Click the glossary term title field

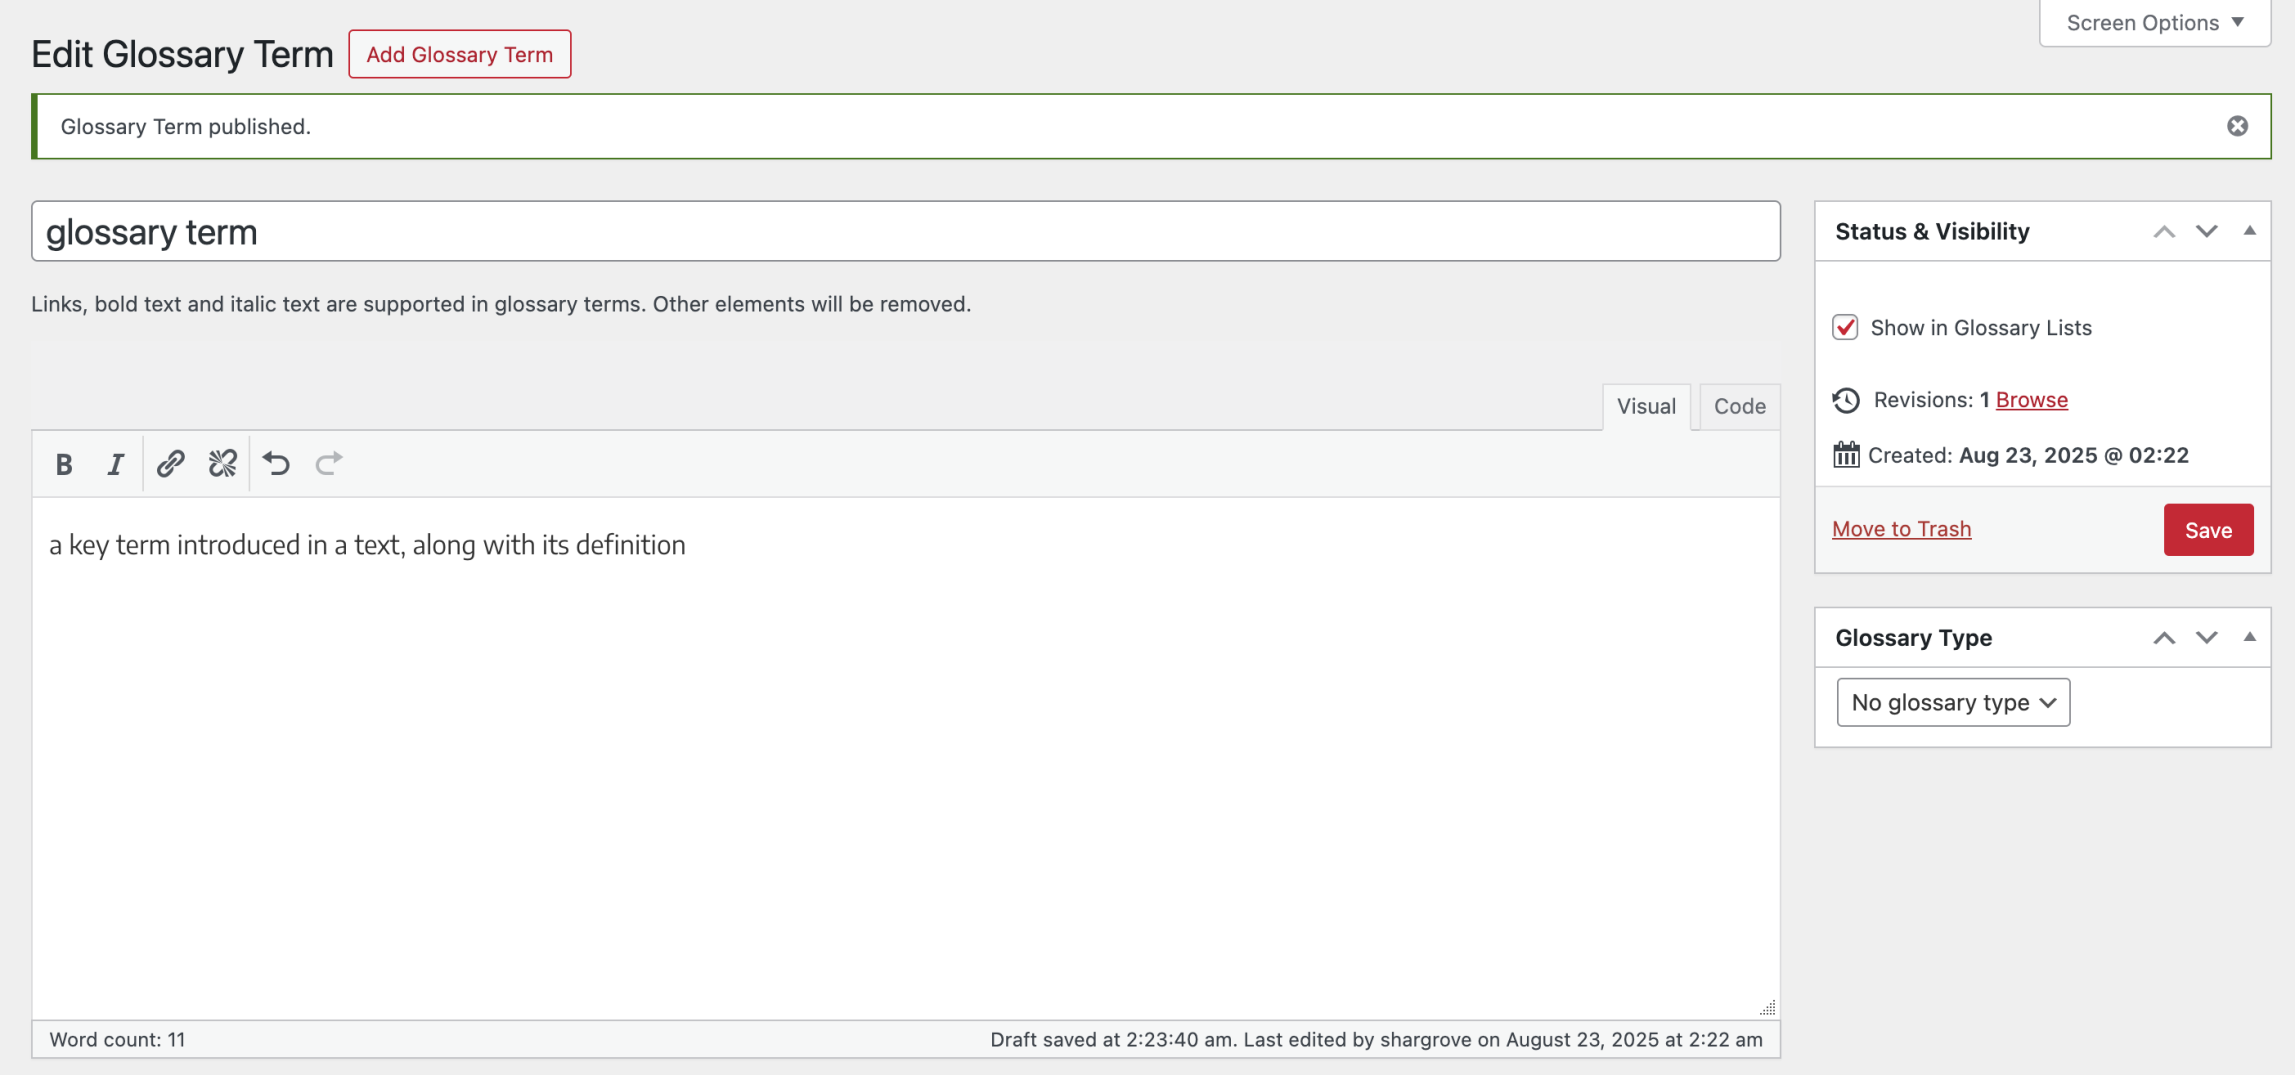coord(905,232)
